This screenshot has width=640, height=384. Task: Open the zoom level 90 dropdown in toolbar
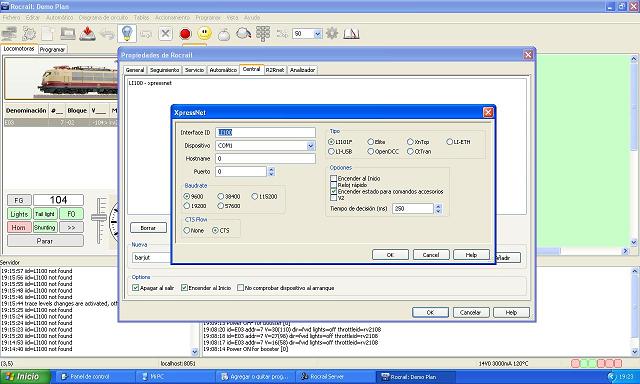(x=318, y=34)
